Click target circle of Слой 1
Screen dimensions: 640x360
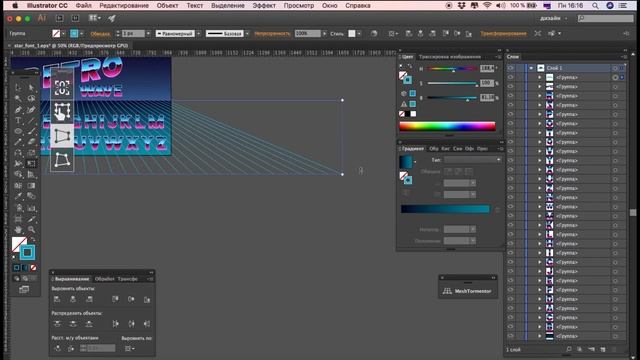pyautogui.click(x=615, y=68)
